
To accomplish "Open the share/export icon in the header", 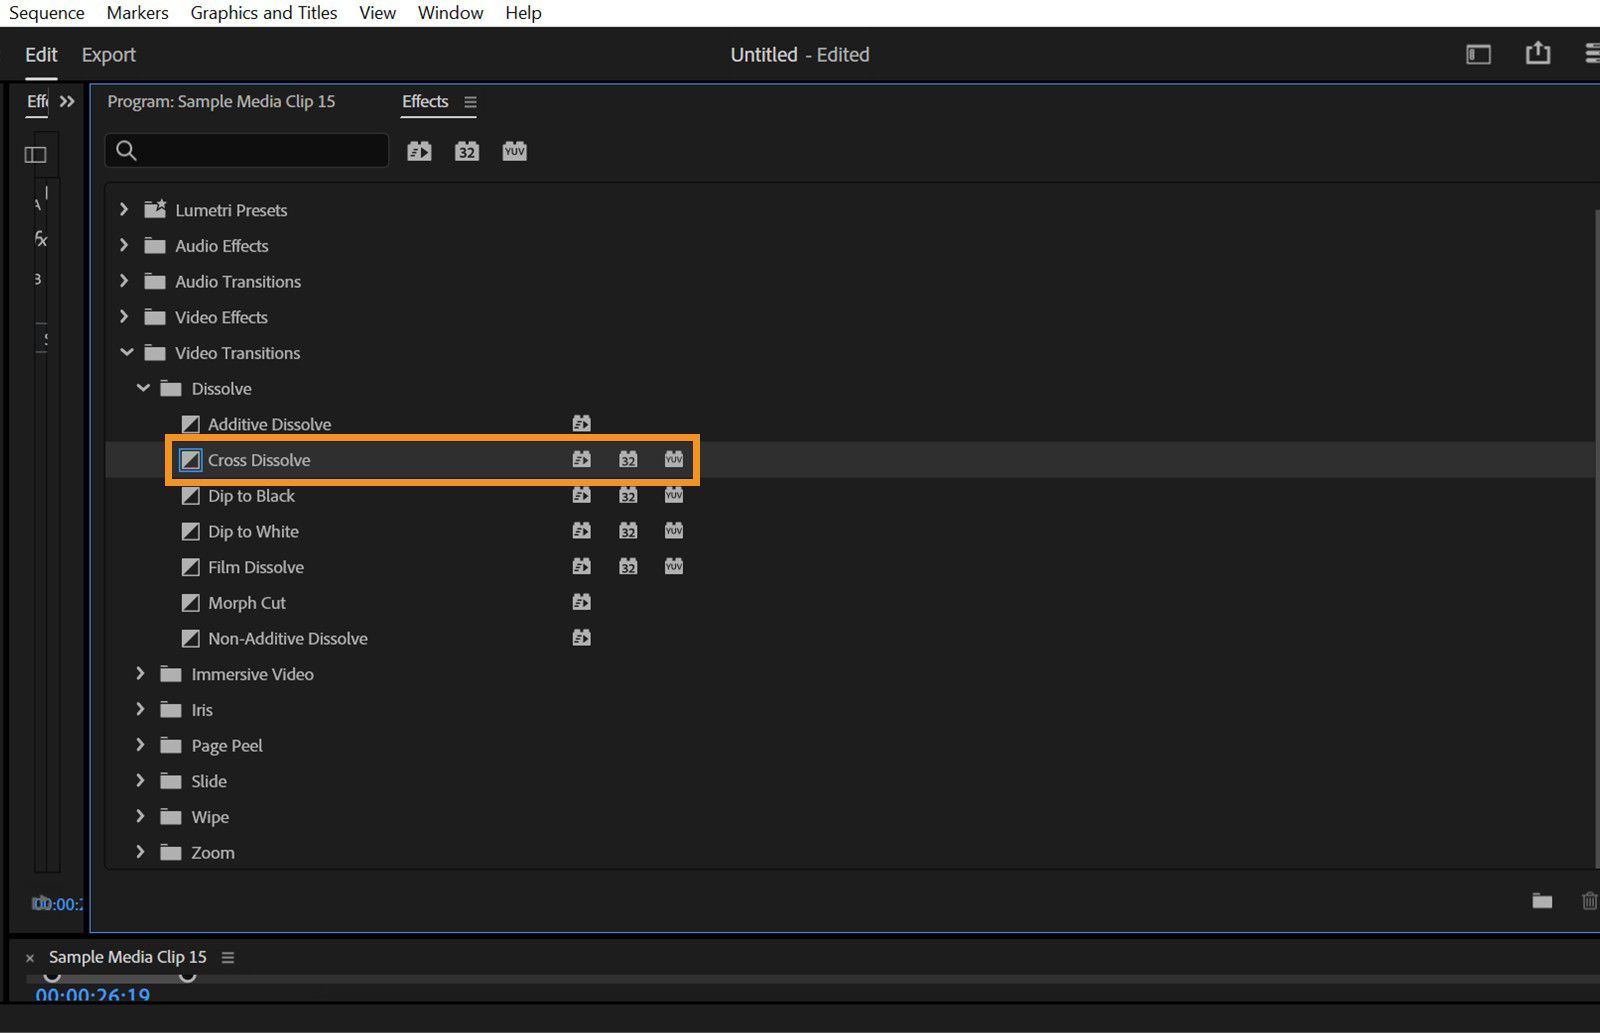I will [1538, 54].
